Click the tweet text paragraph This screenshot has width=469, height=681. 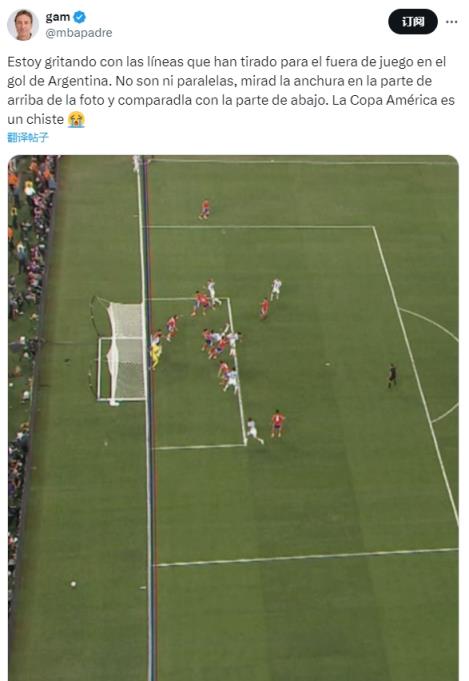pyautogui.click(x=231, y=90)
